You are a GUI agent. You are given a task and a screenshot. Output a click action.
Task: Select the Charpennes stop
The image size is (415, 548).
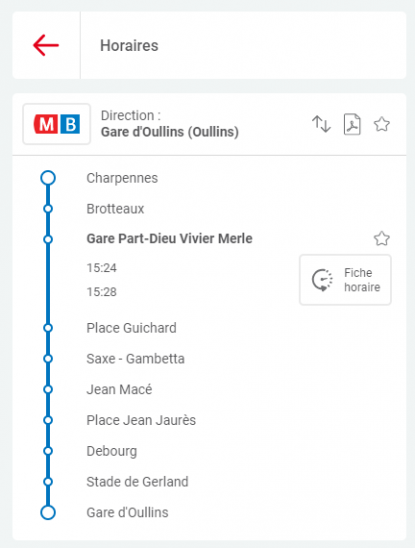122,178
